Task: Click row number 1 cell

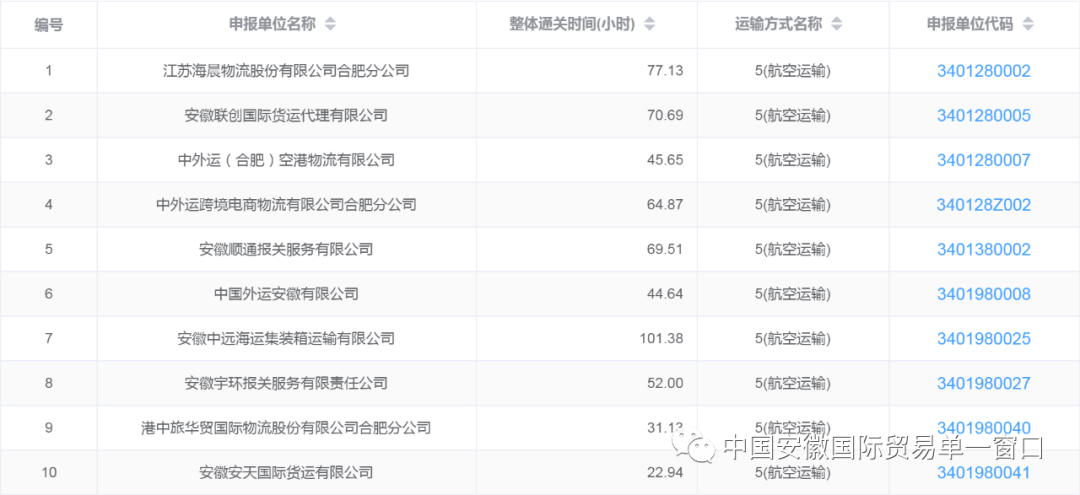Action: tap(49, 71)
